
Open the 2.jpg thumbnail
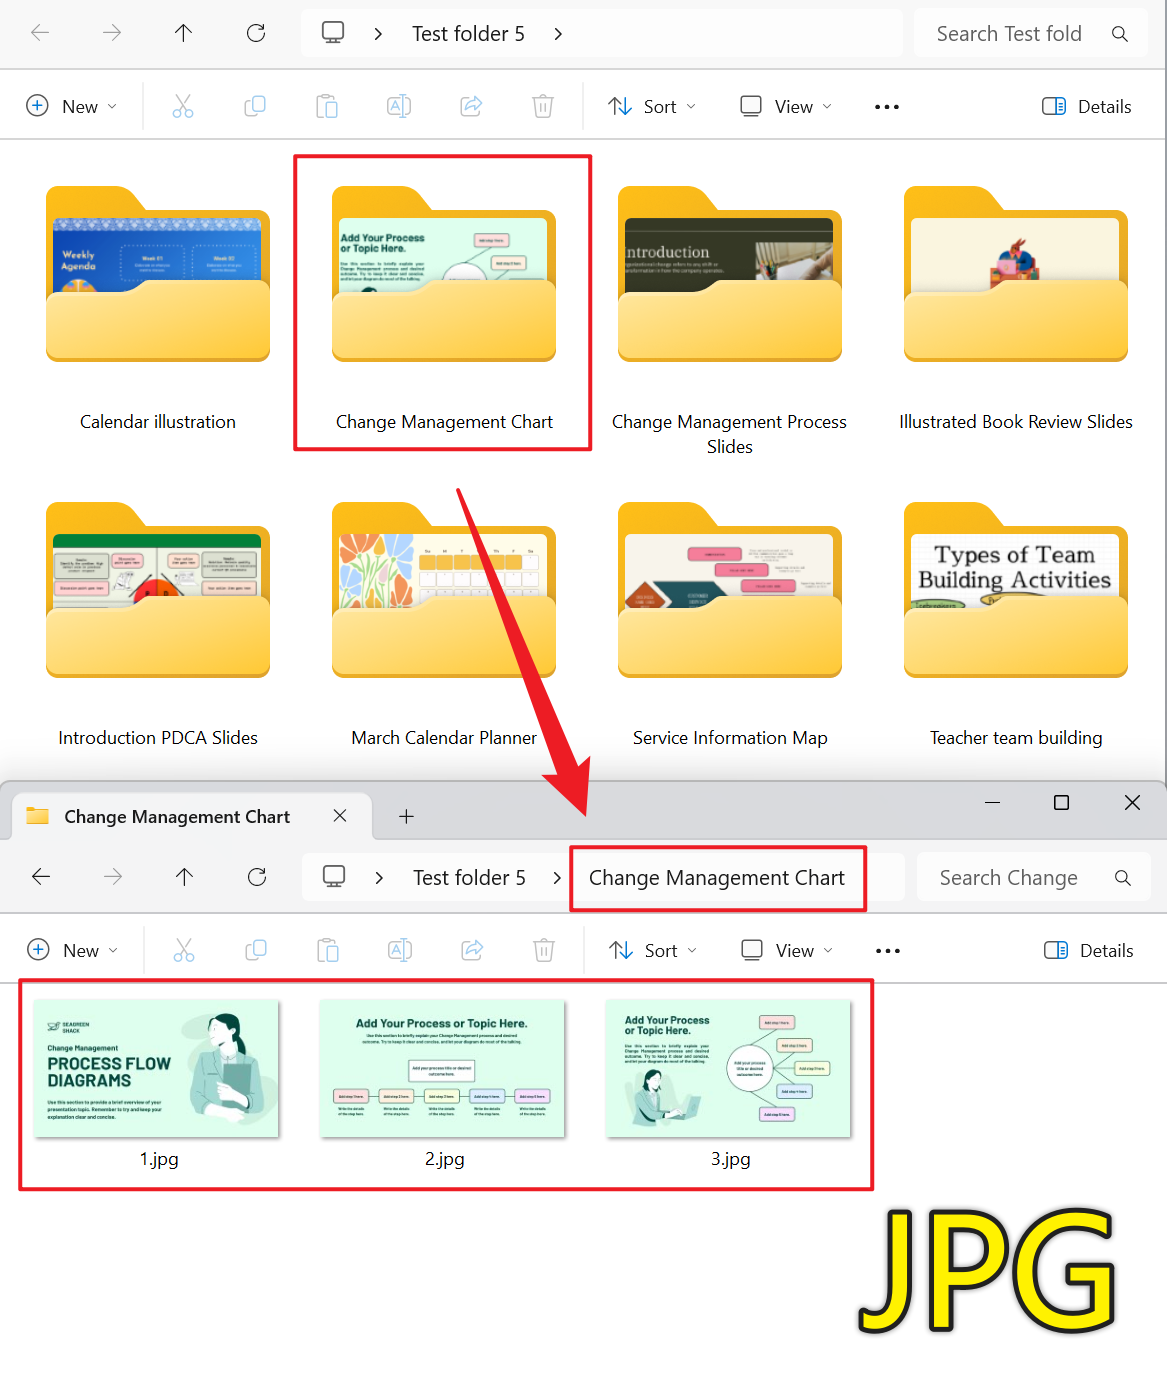[x=443, y=1068]
